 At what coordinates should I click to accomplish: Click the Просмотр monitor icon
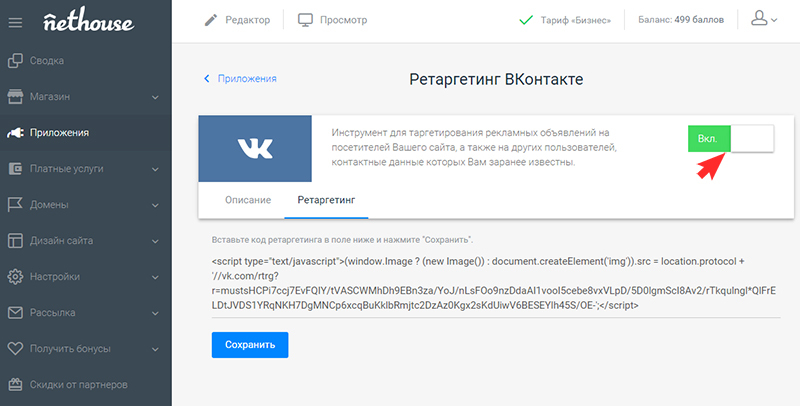[305, 20]
